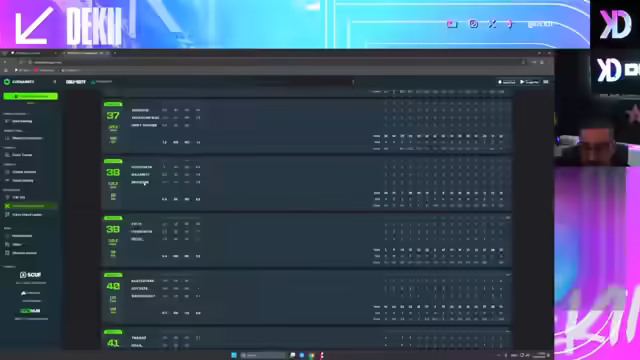Click the rank 40 number

click(x=113, y=286)
